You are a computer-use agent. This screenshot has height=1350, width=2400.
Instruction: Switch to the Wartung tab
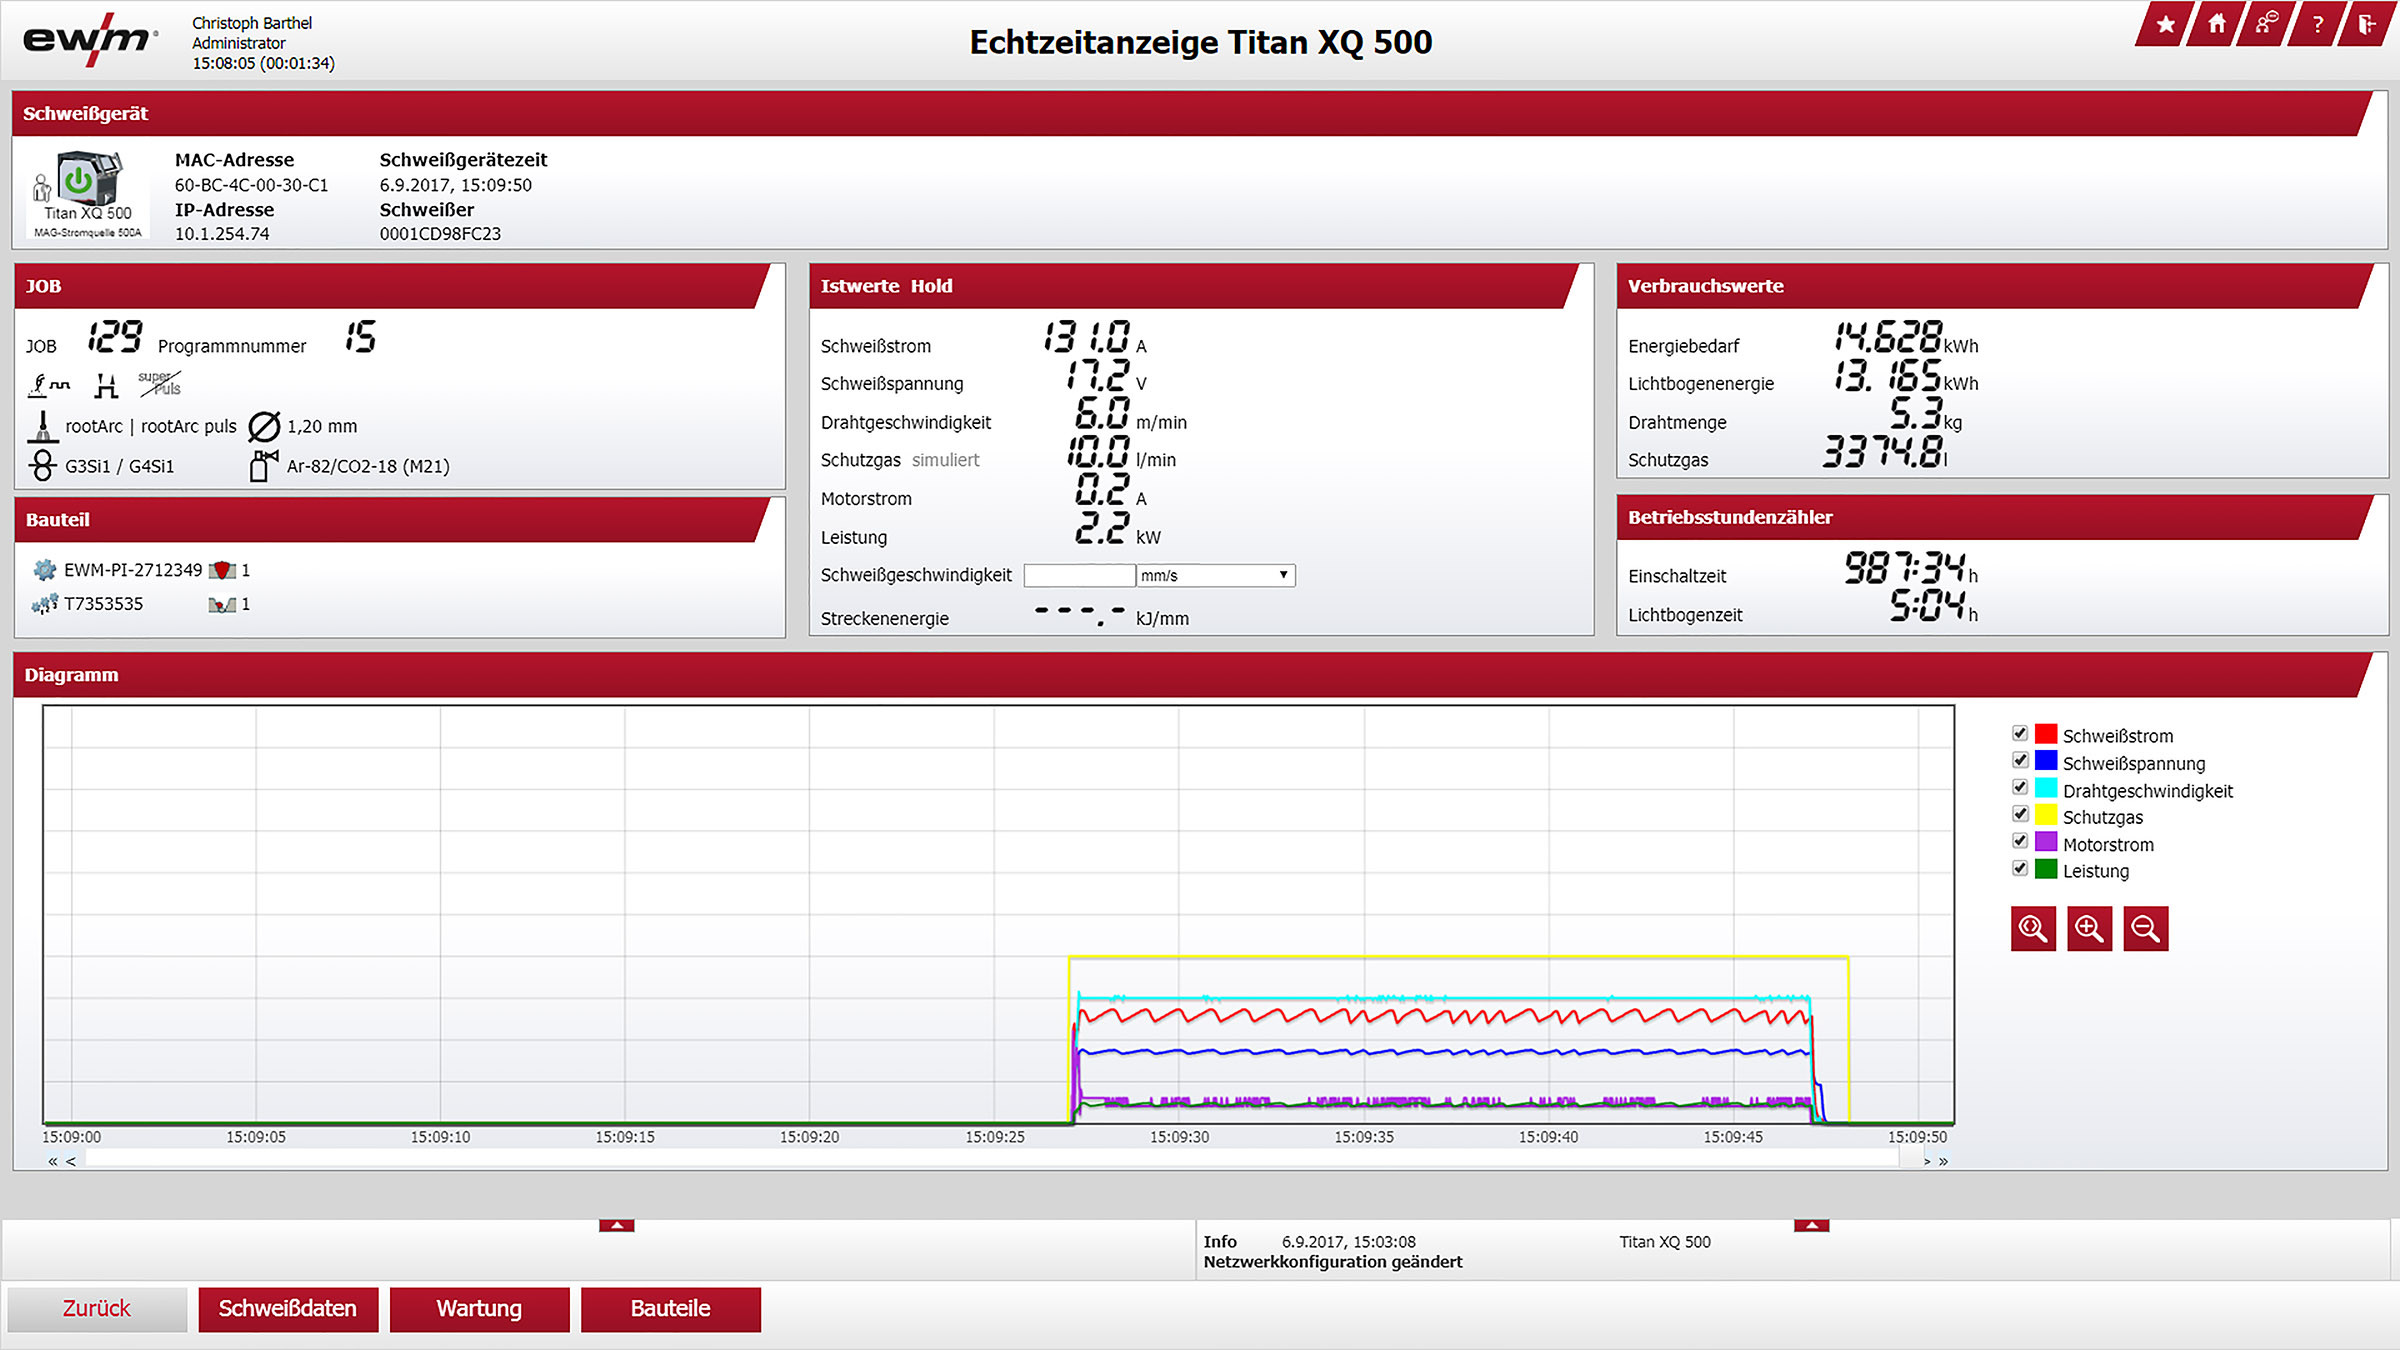[x=479, y=1309]
